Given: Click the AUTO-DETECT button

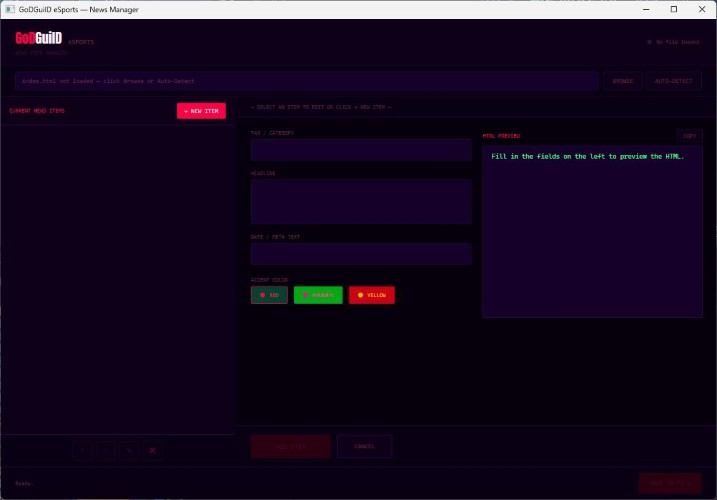Looking at the screenshot, I should (x=673, y=81).
